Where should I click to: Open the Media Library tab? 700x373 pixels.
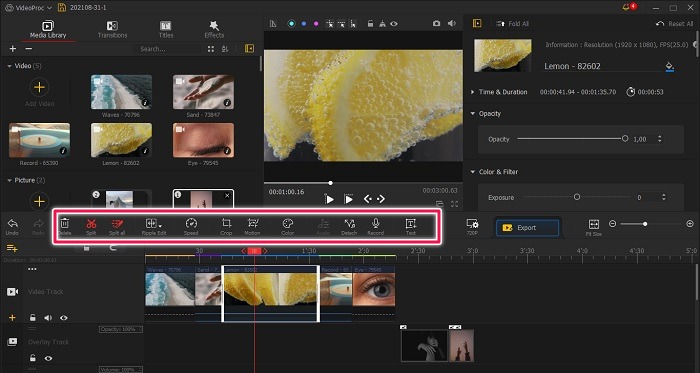48,29
